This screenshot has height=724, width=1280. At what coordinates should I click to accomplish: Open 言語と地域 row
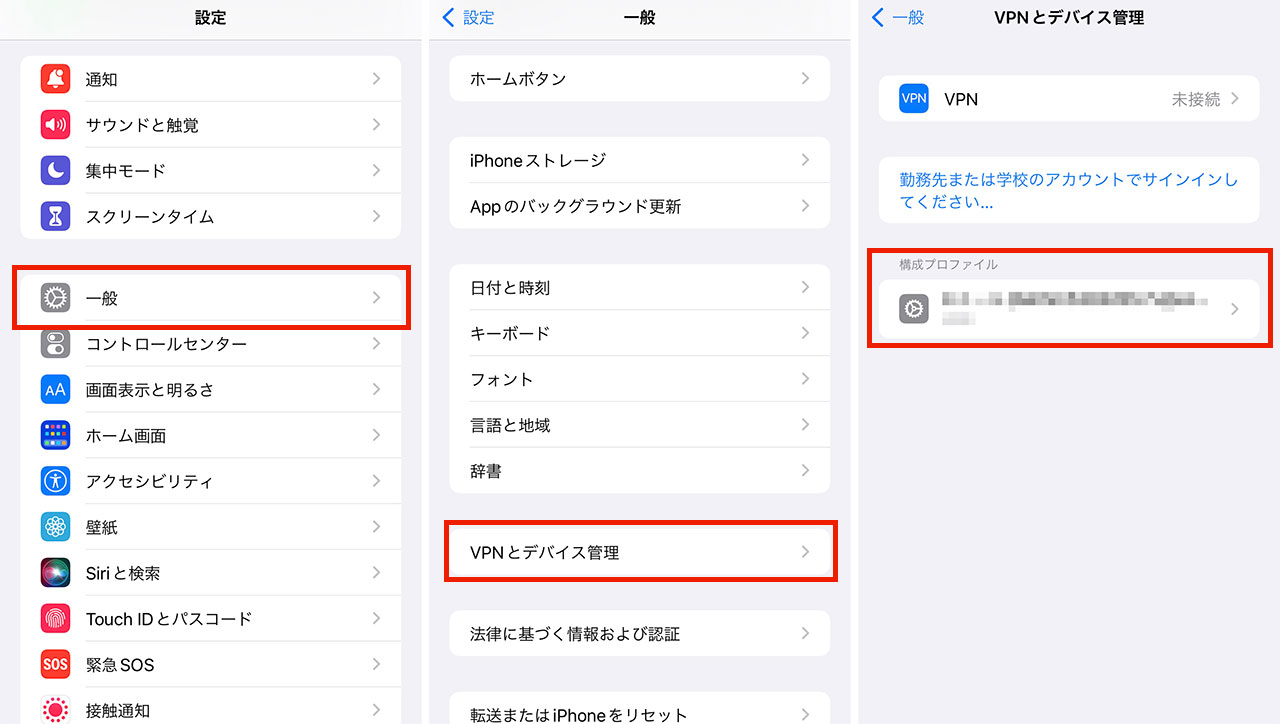coord(640,425)
